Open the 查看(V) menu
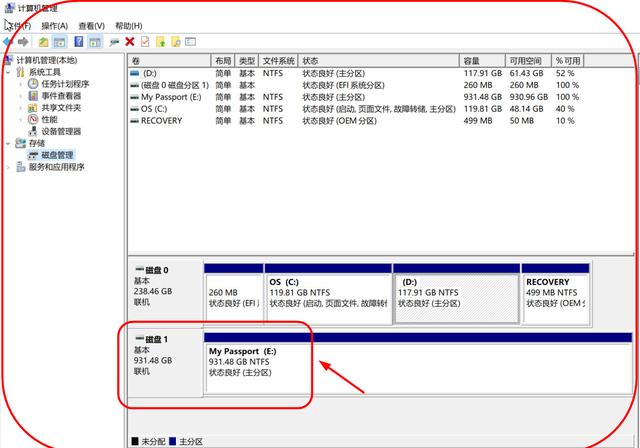Image resolution: width=640 pixels, height=448 pixels. click(x=91, y=26)
